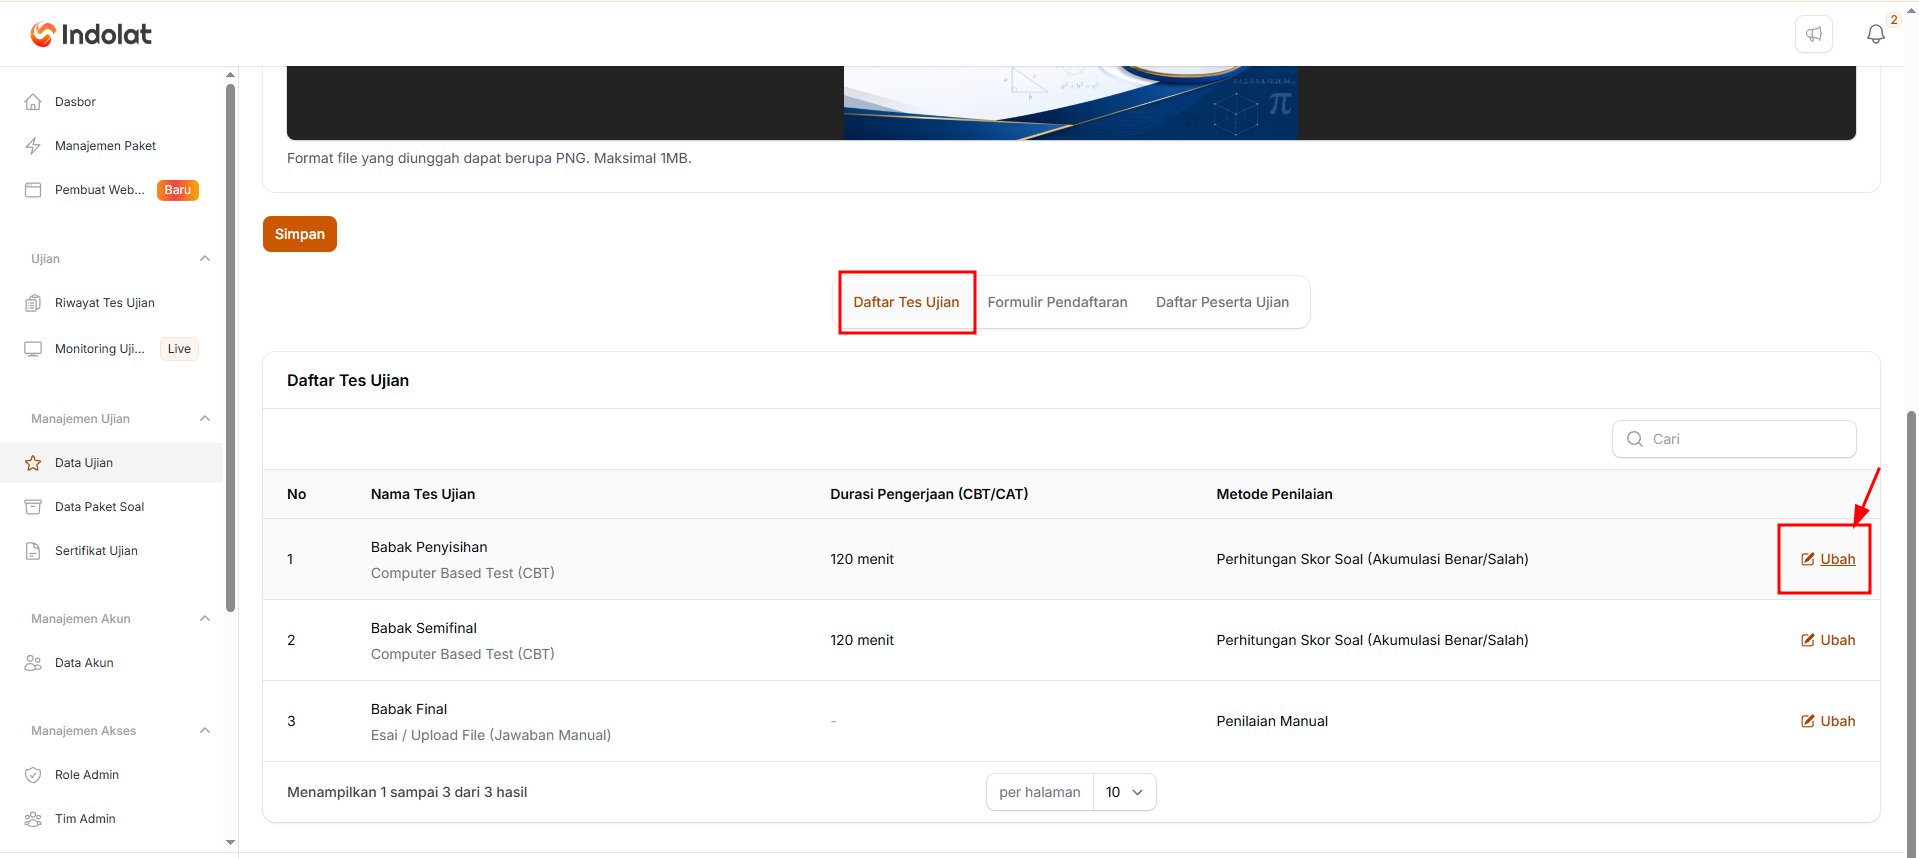Click the Live badge beside Monitoring Ujian
This screenshot has width=1919, height=858.
tap(179, 349)
